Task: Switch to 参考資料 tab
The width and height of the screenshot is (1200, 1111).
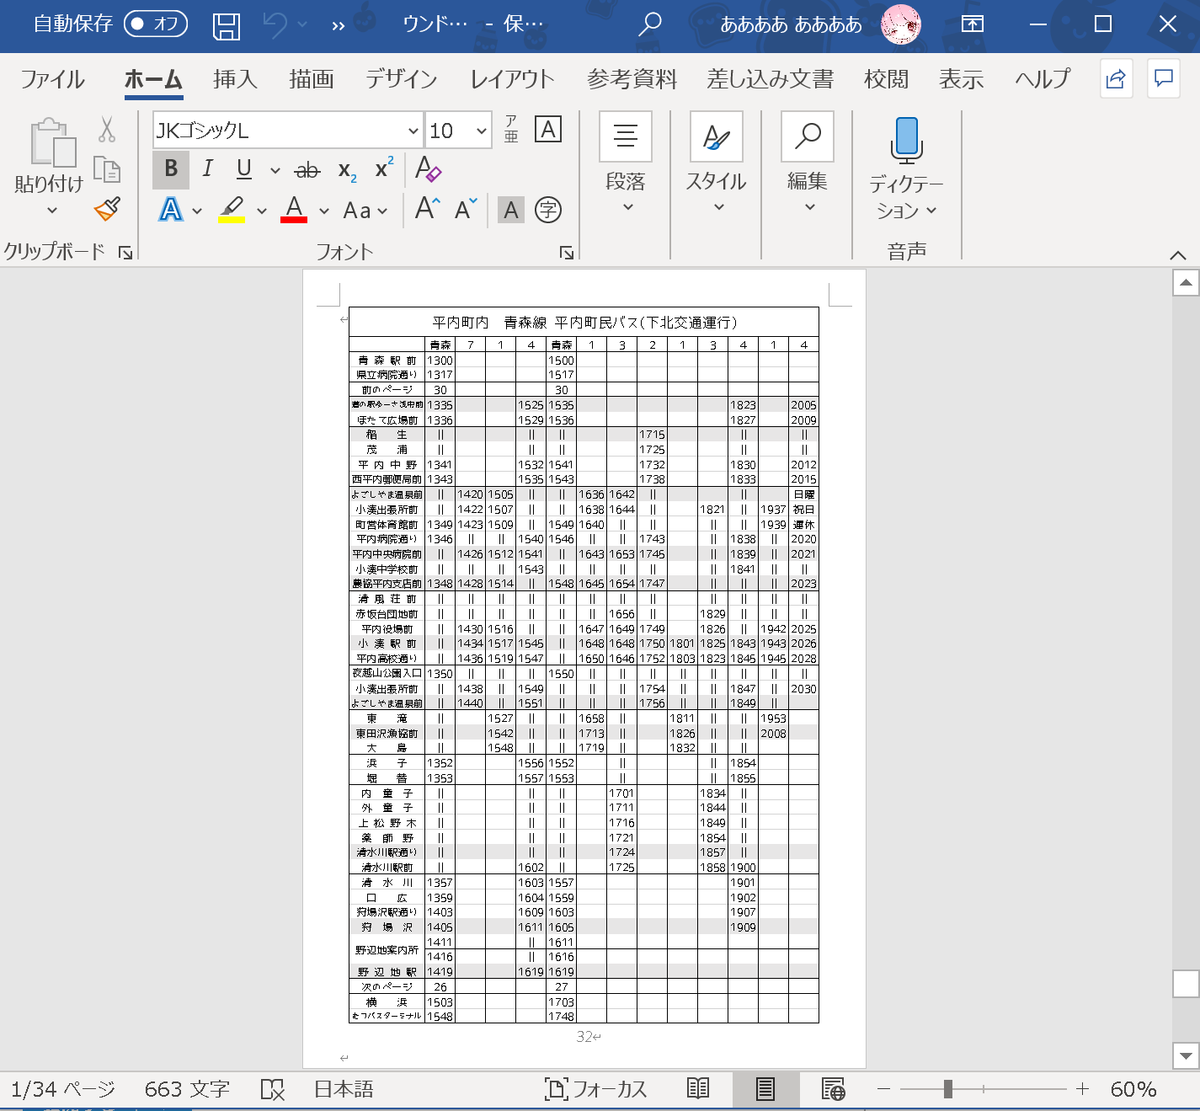Action: tap(632, 79)
